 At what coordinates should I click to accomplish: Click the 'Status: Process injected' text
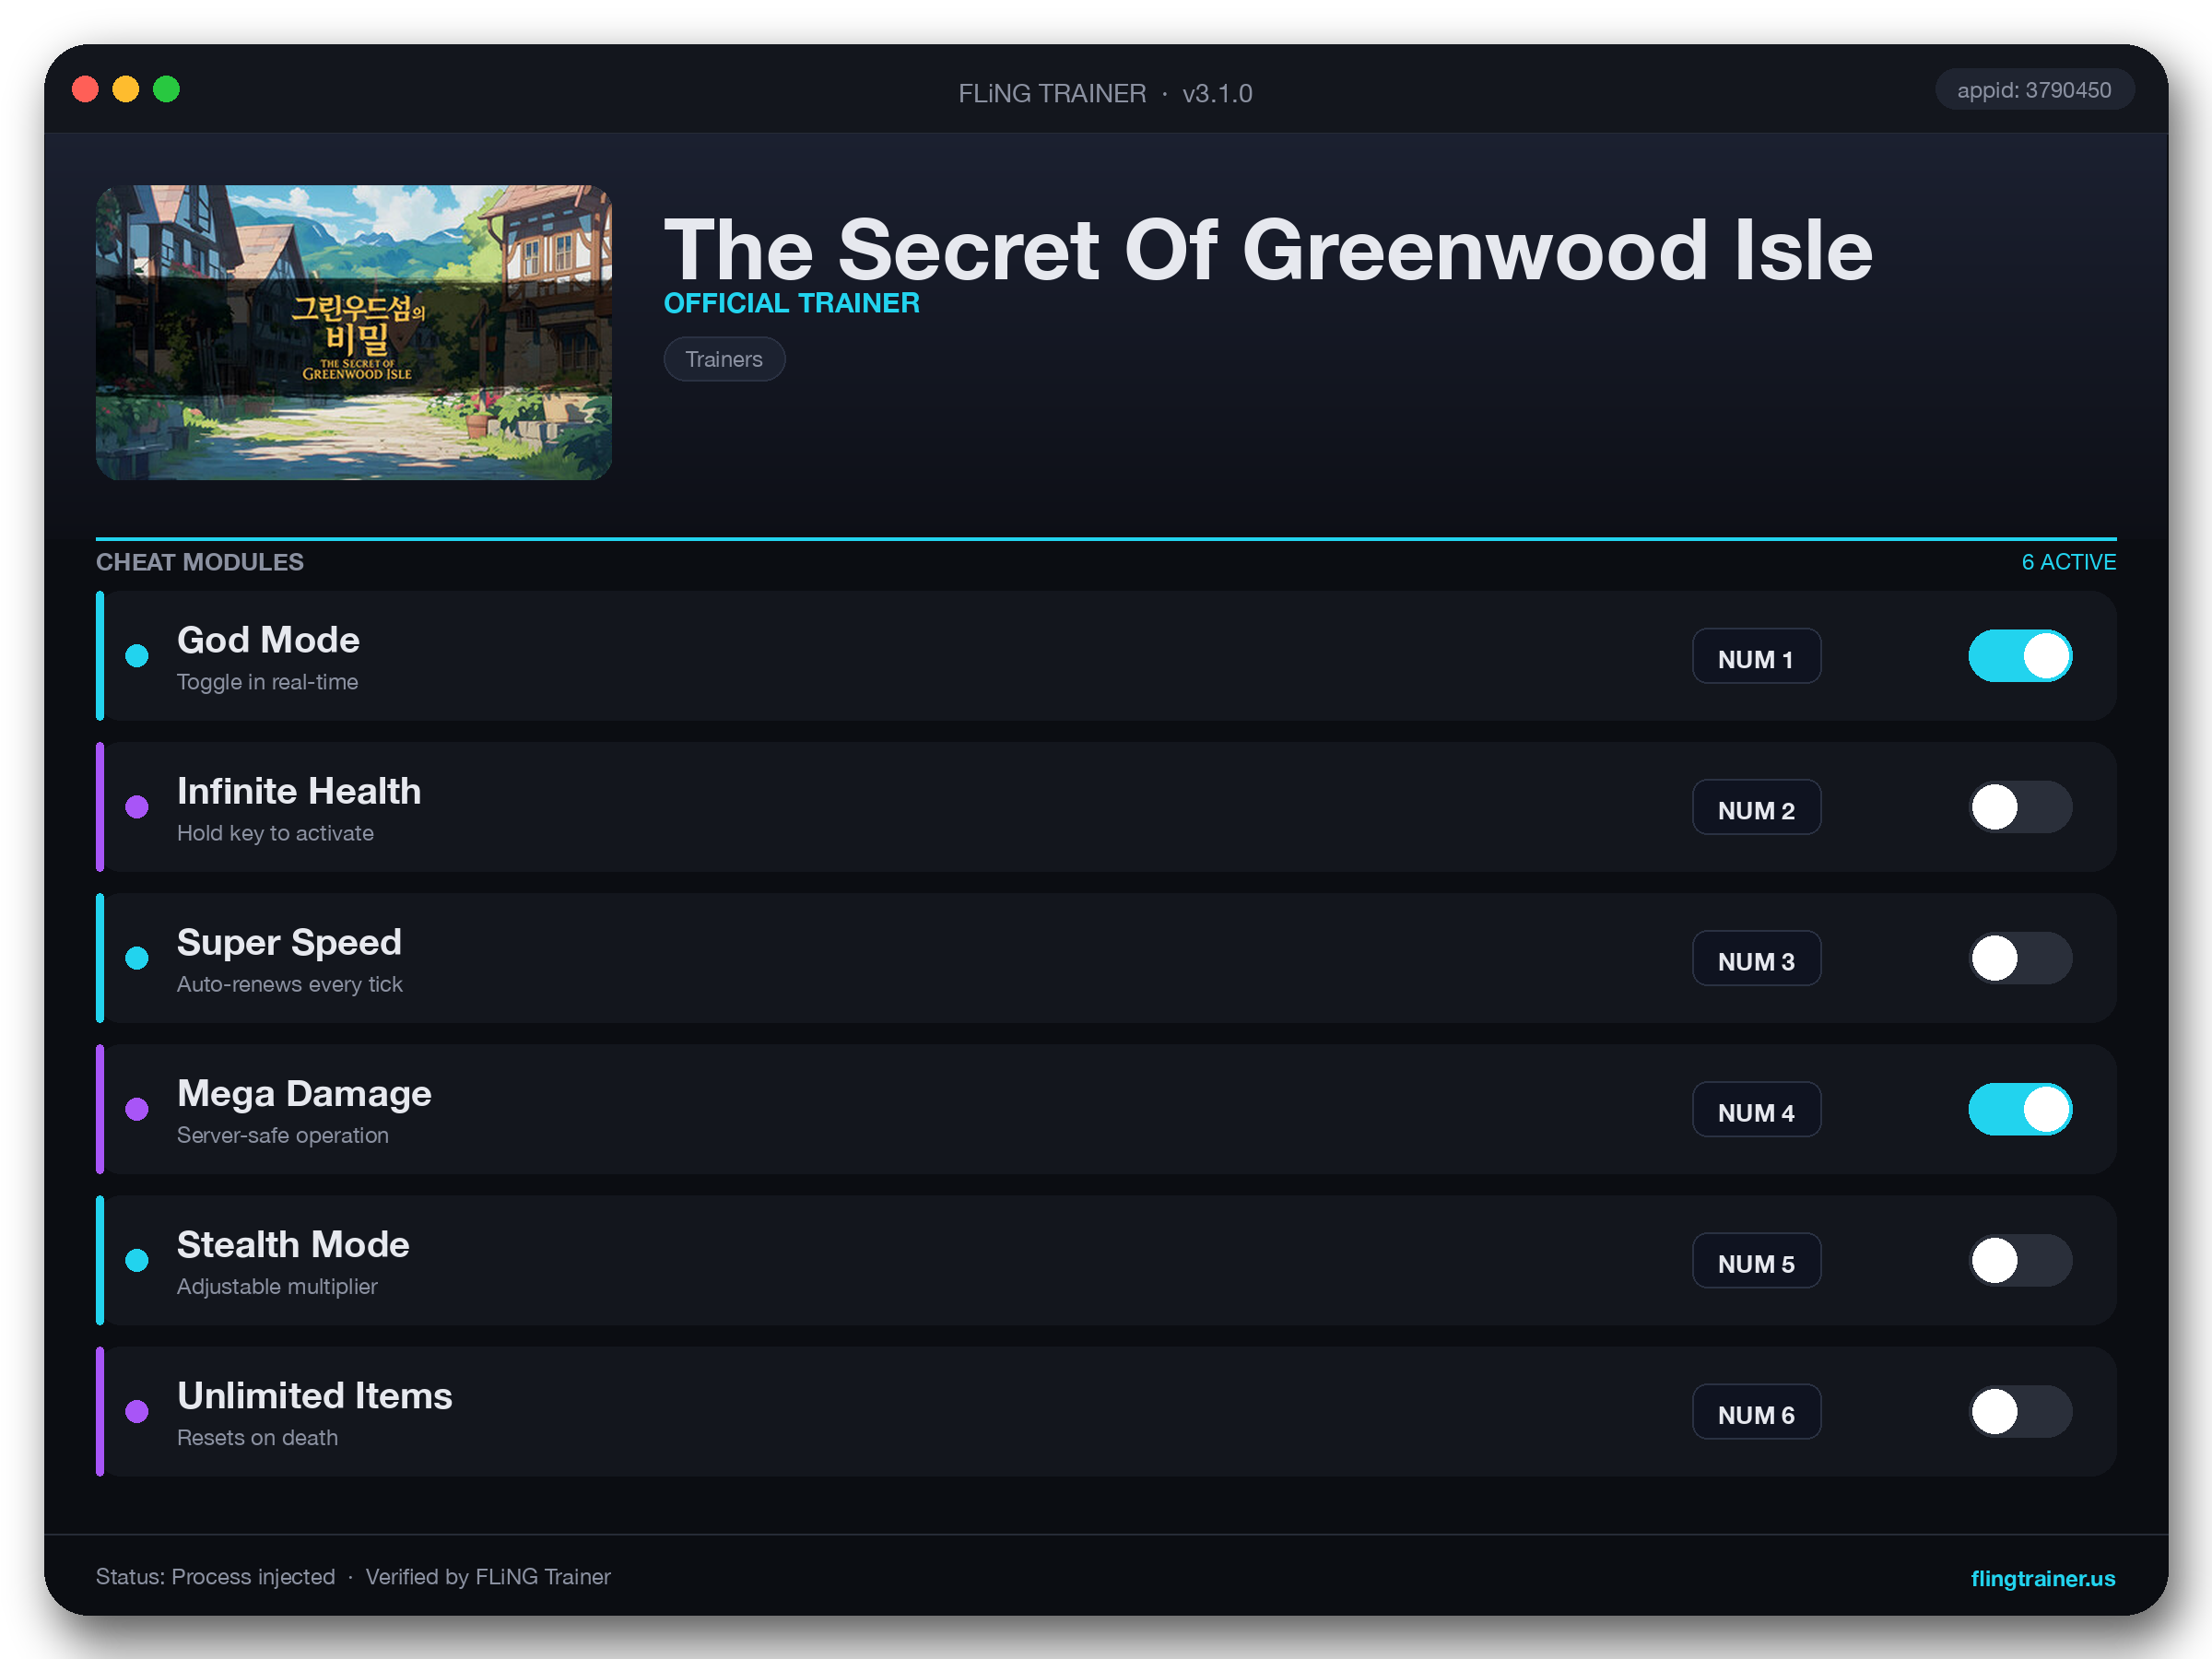[215, 1577]
